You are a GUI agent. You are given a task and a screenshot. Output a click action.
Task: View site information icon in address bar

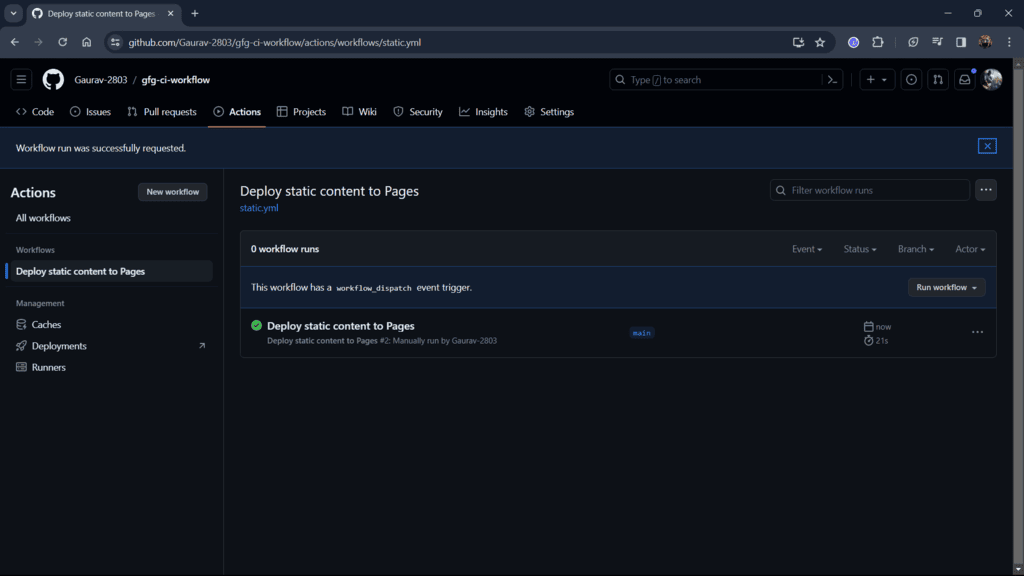(x=115, y=42)
